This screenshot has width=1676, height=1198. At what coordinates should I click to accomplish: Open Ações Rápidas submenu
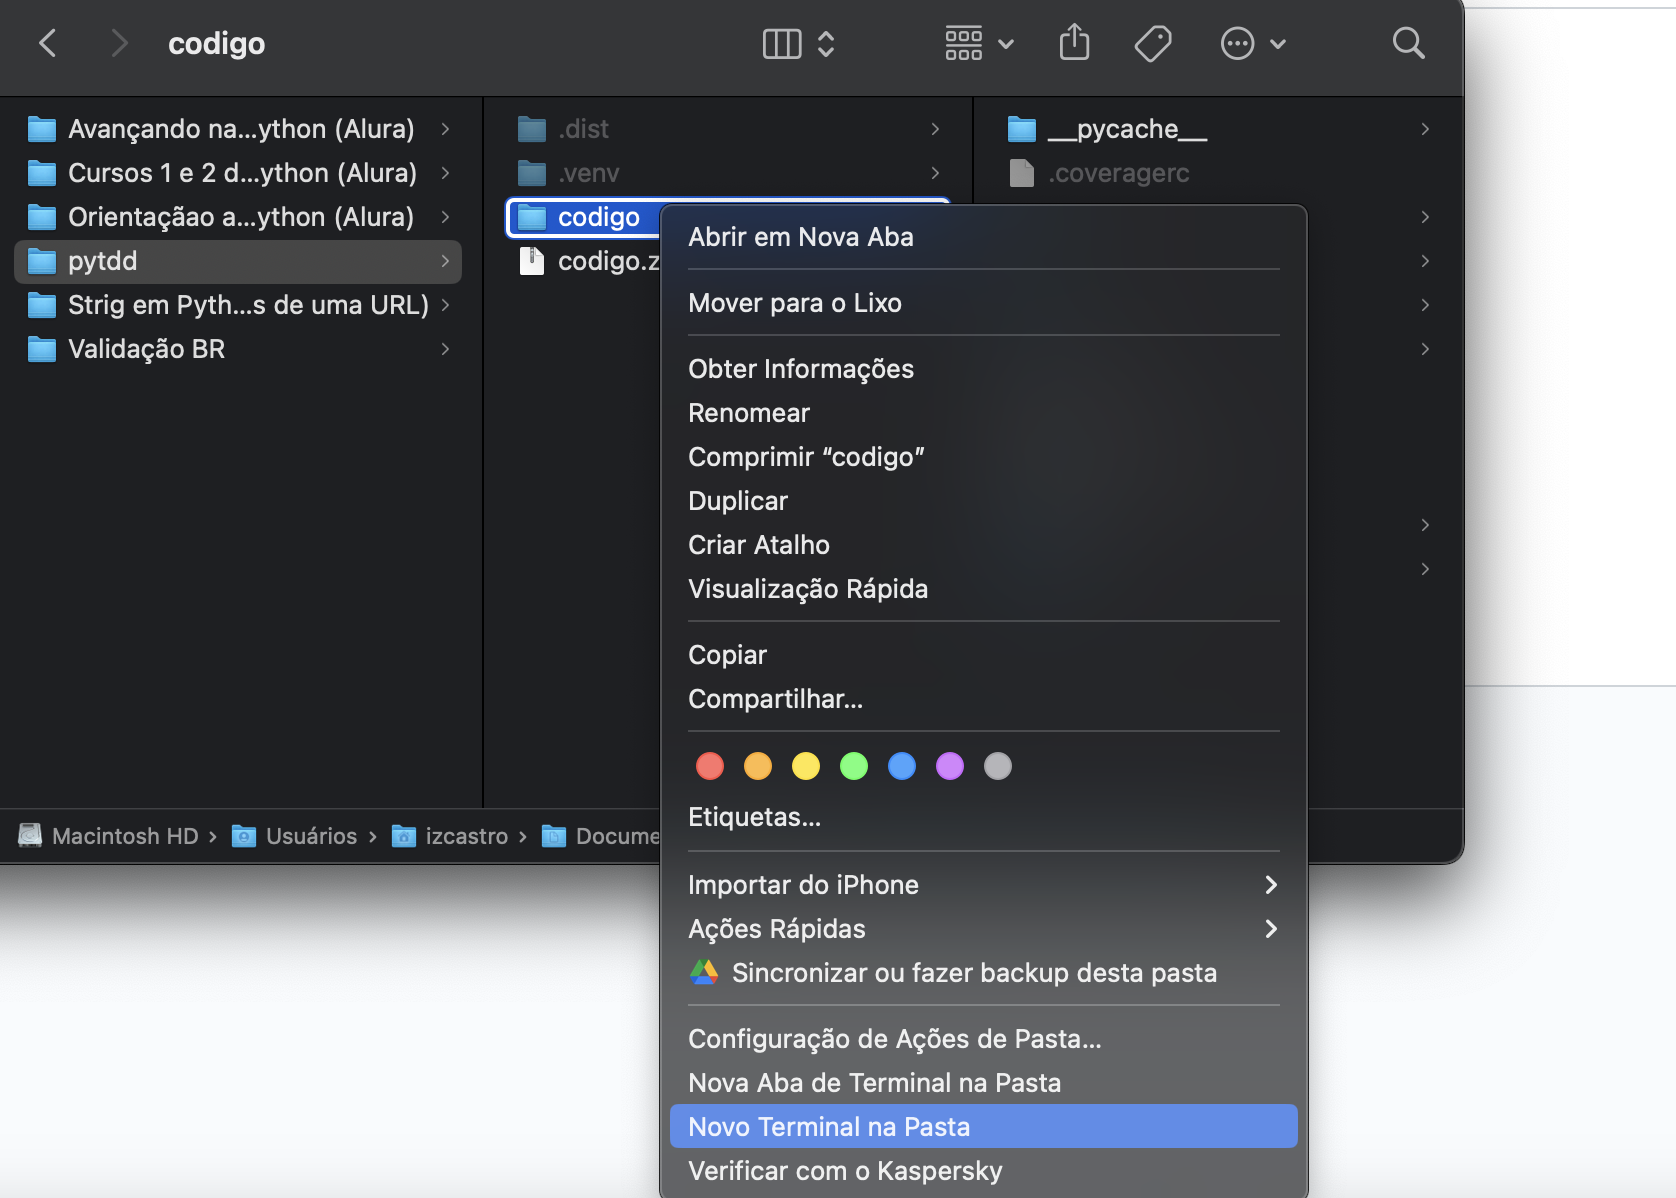pyautogui.click(x=983, y=929)
